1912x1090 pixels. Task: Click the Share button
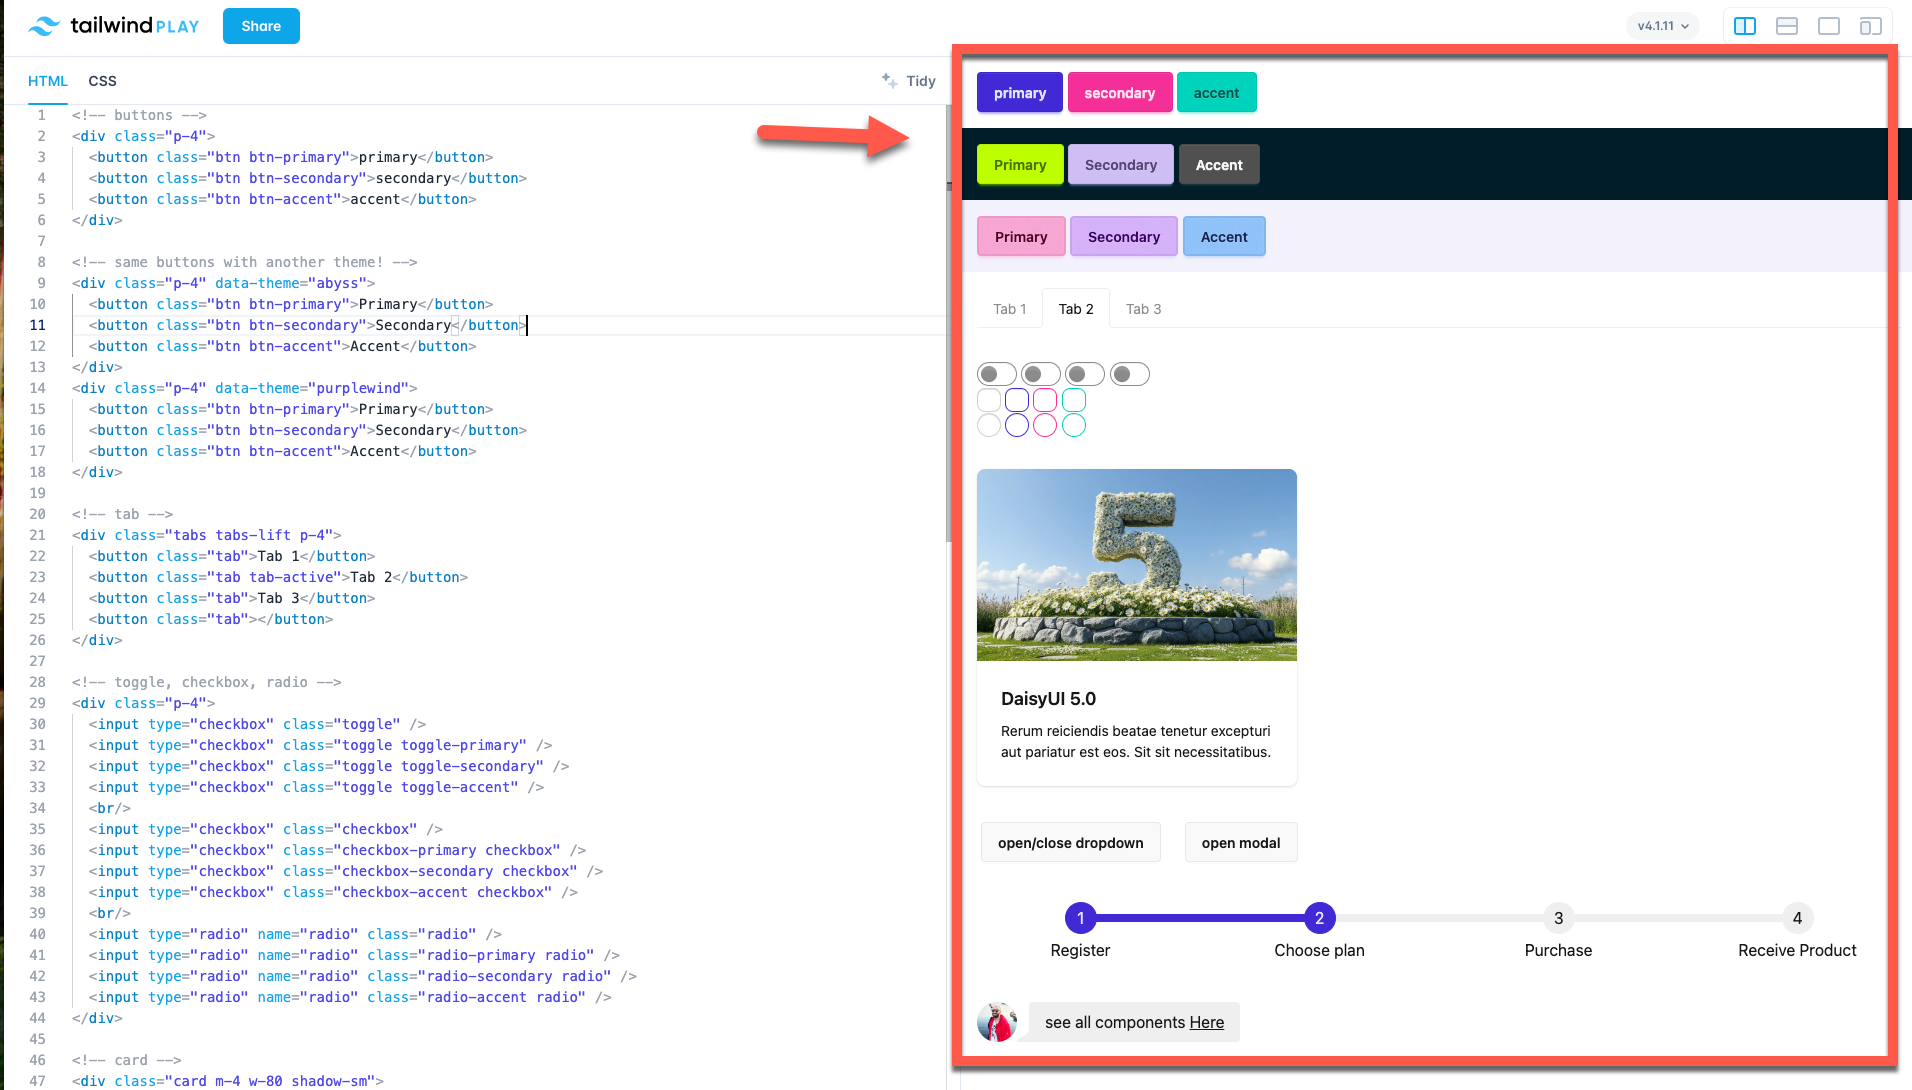pyautogui.click(x=261, y=26)
